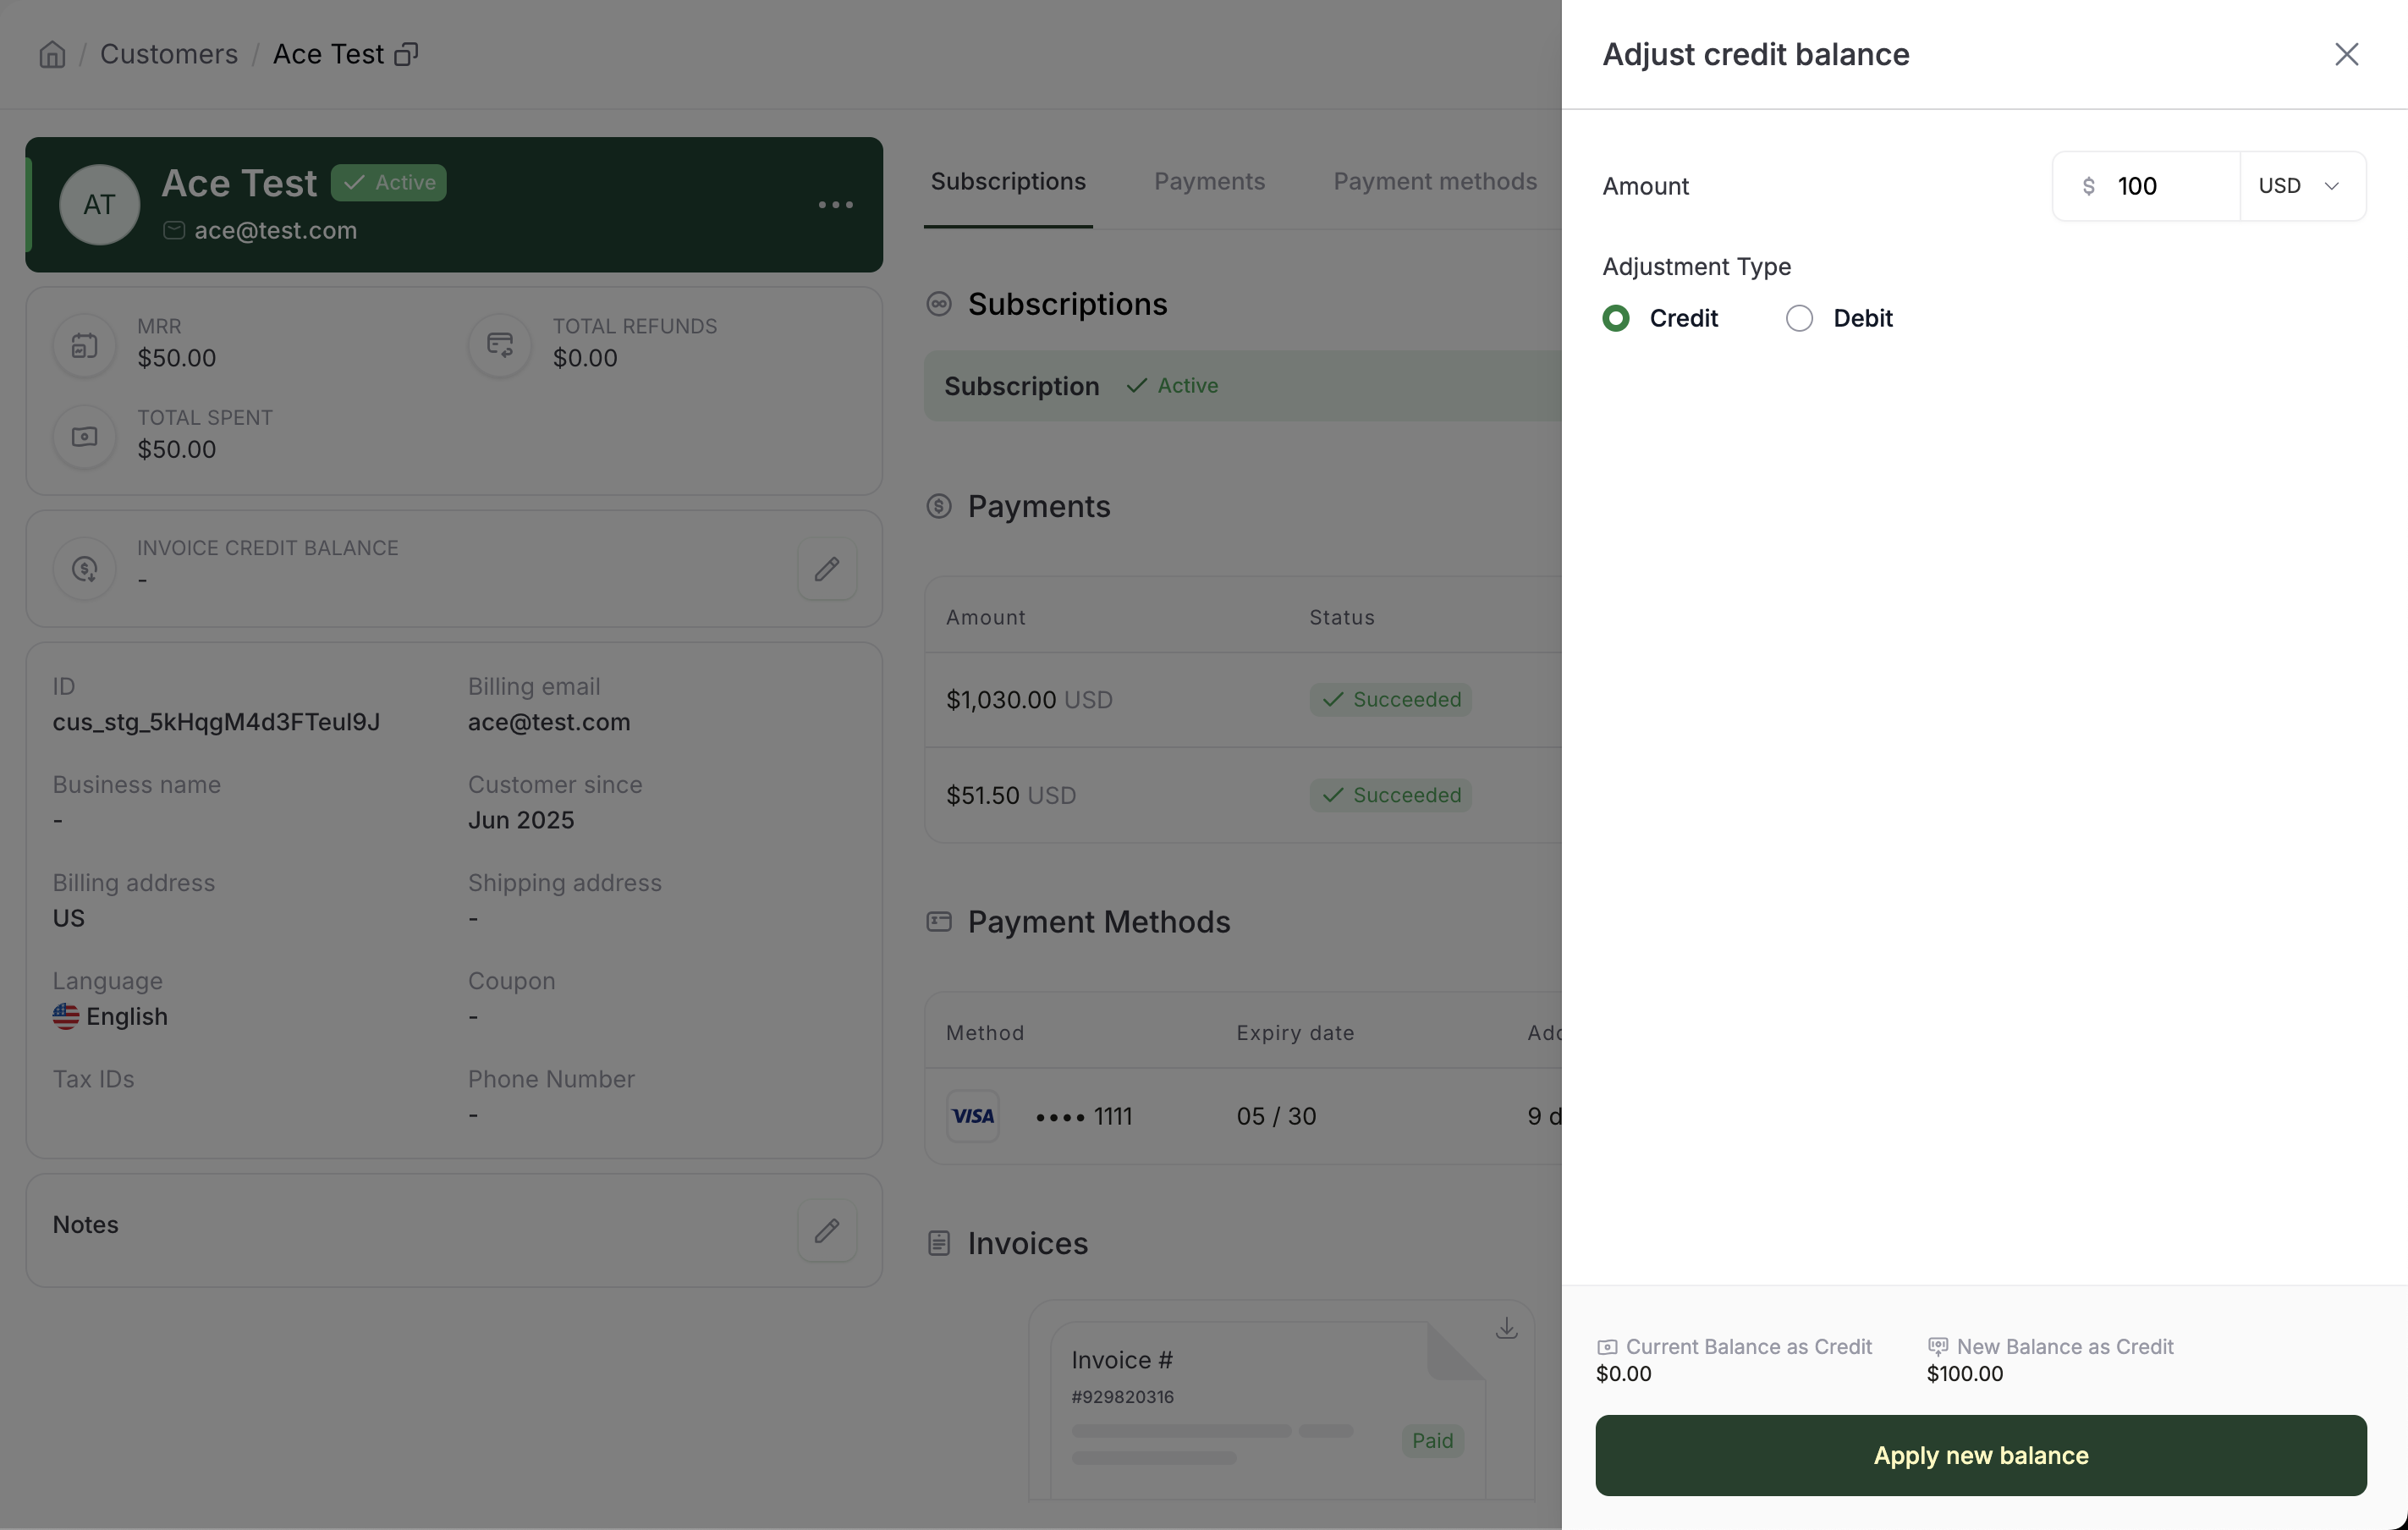
Task: Click the Amount column header in Payments
Action: point(986,617)
